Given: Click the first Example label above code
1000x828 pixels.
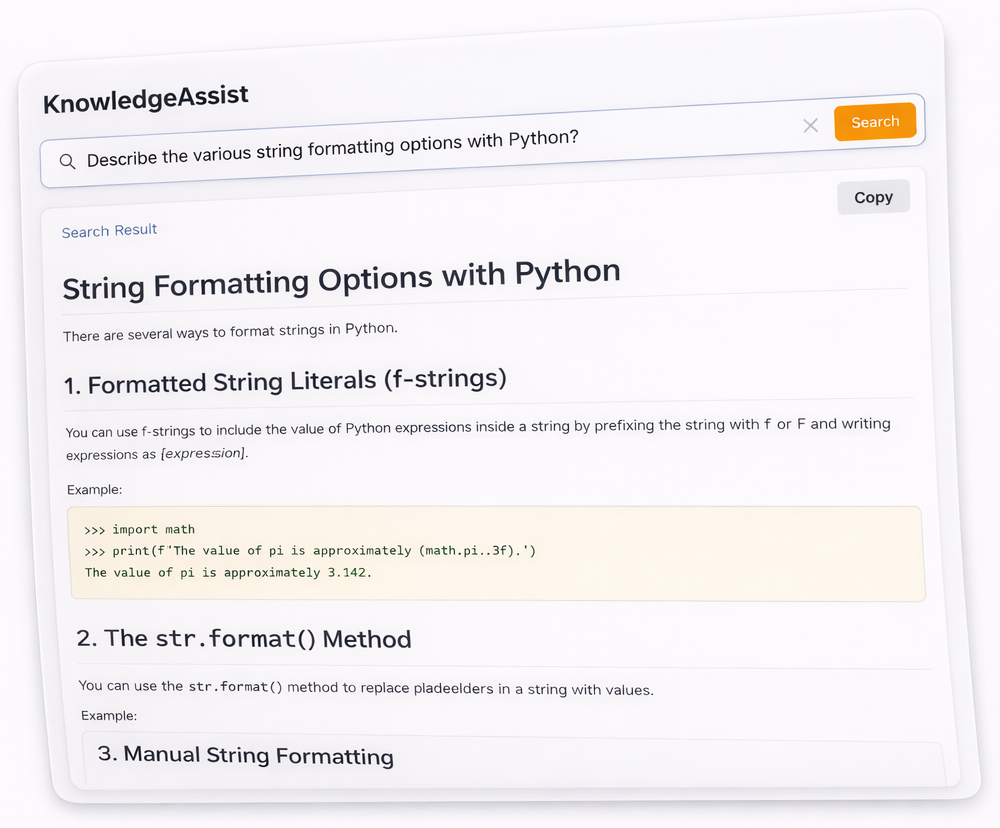Looking at the screenshot, I should pyautogui.click(x=94, y=490).
